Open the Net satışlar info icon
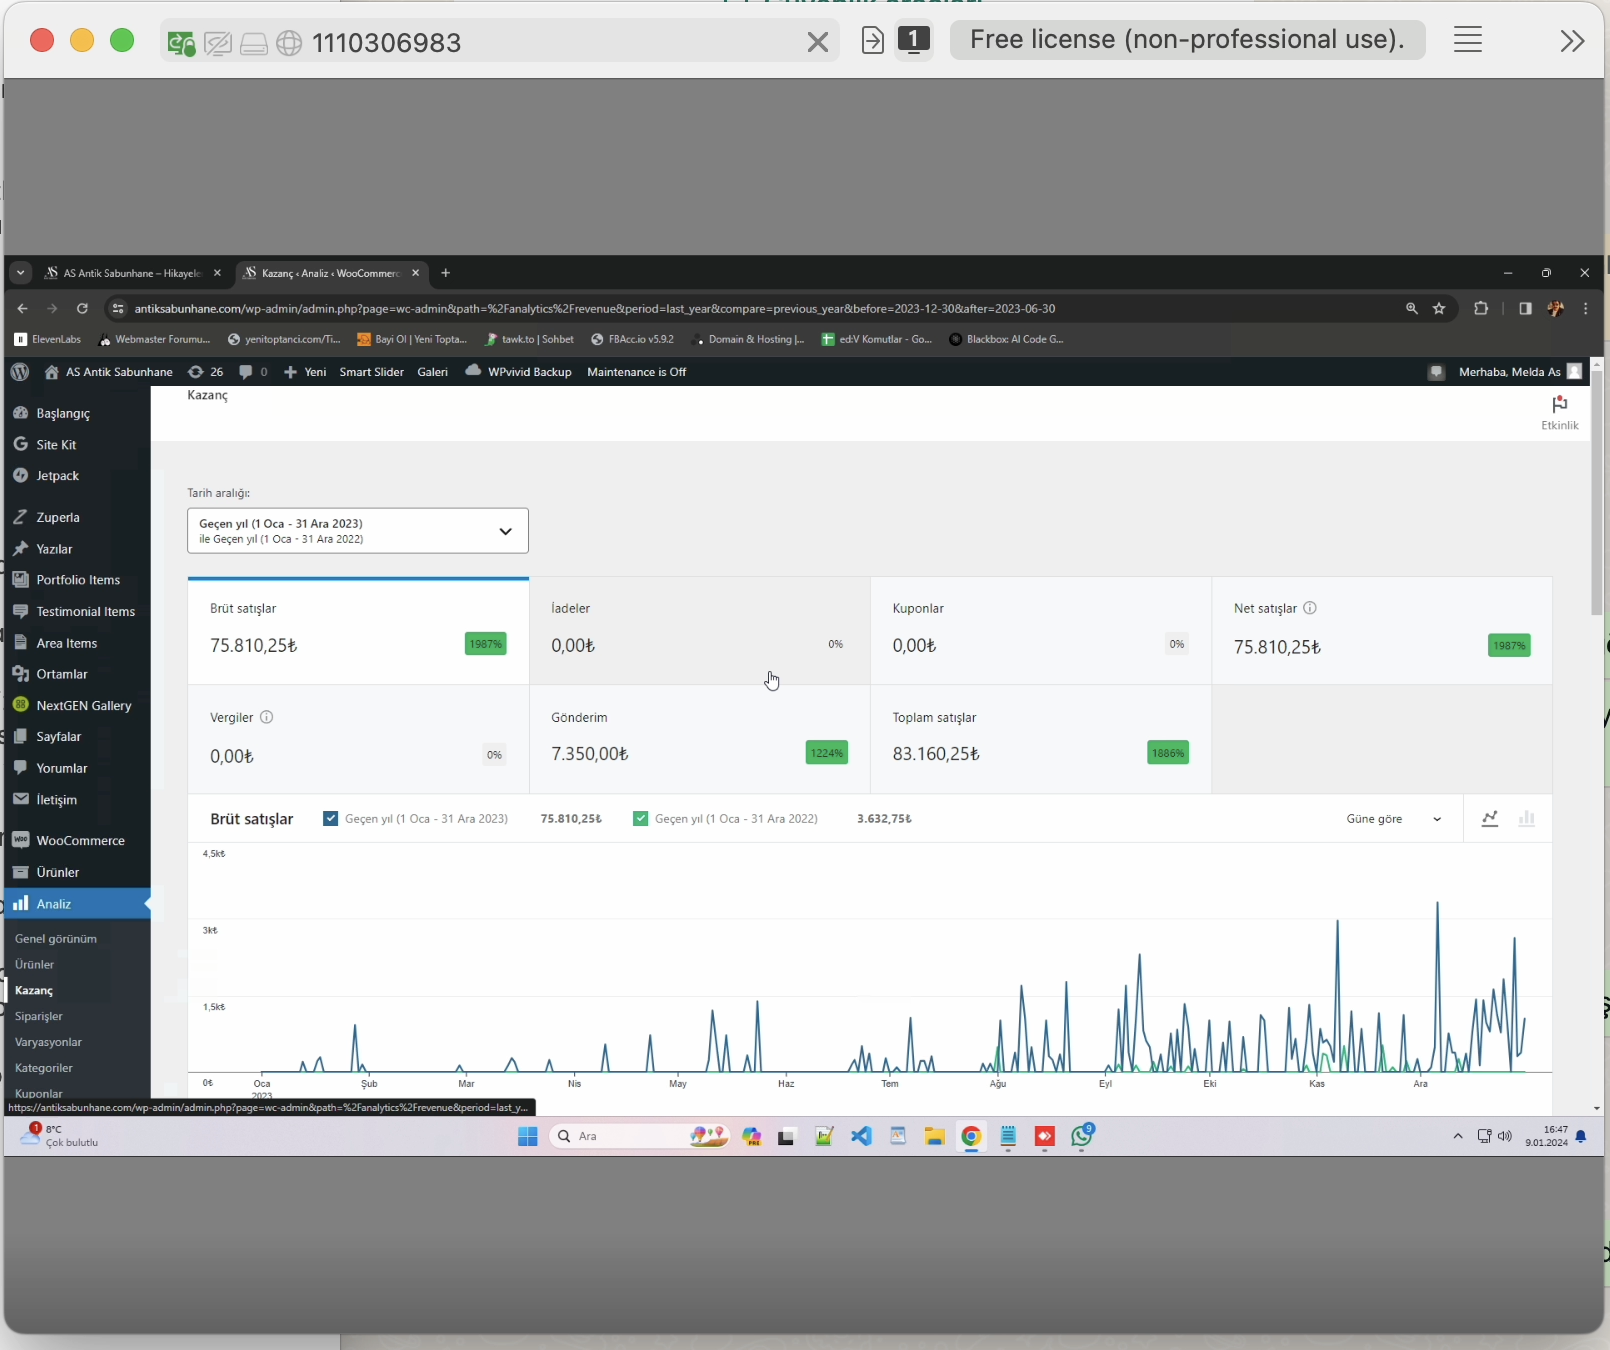The height and width of the screenshot is (1350, 1610). pos(1310,608)
